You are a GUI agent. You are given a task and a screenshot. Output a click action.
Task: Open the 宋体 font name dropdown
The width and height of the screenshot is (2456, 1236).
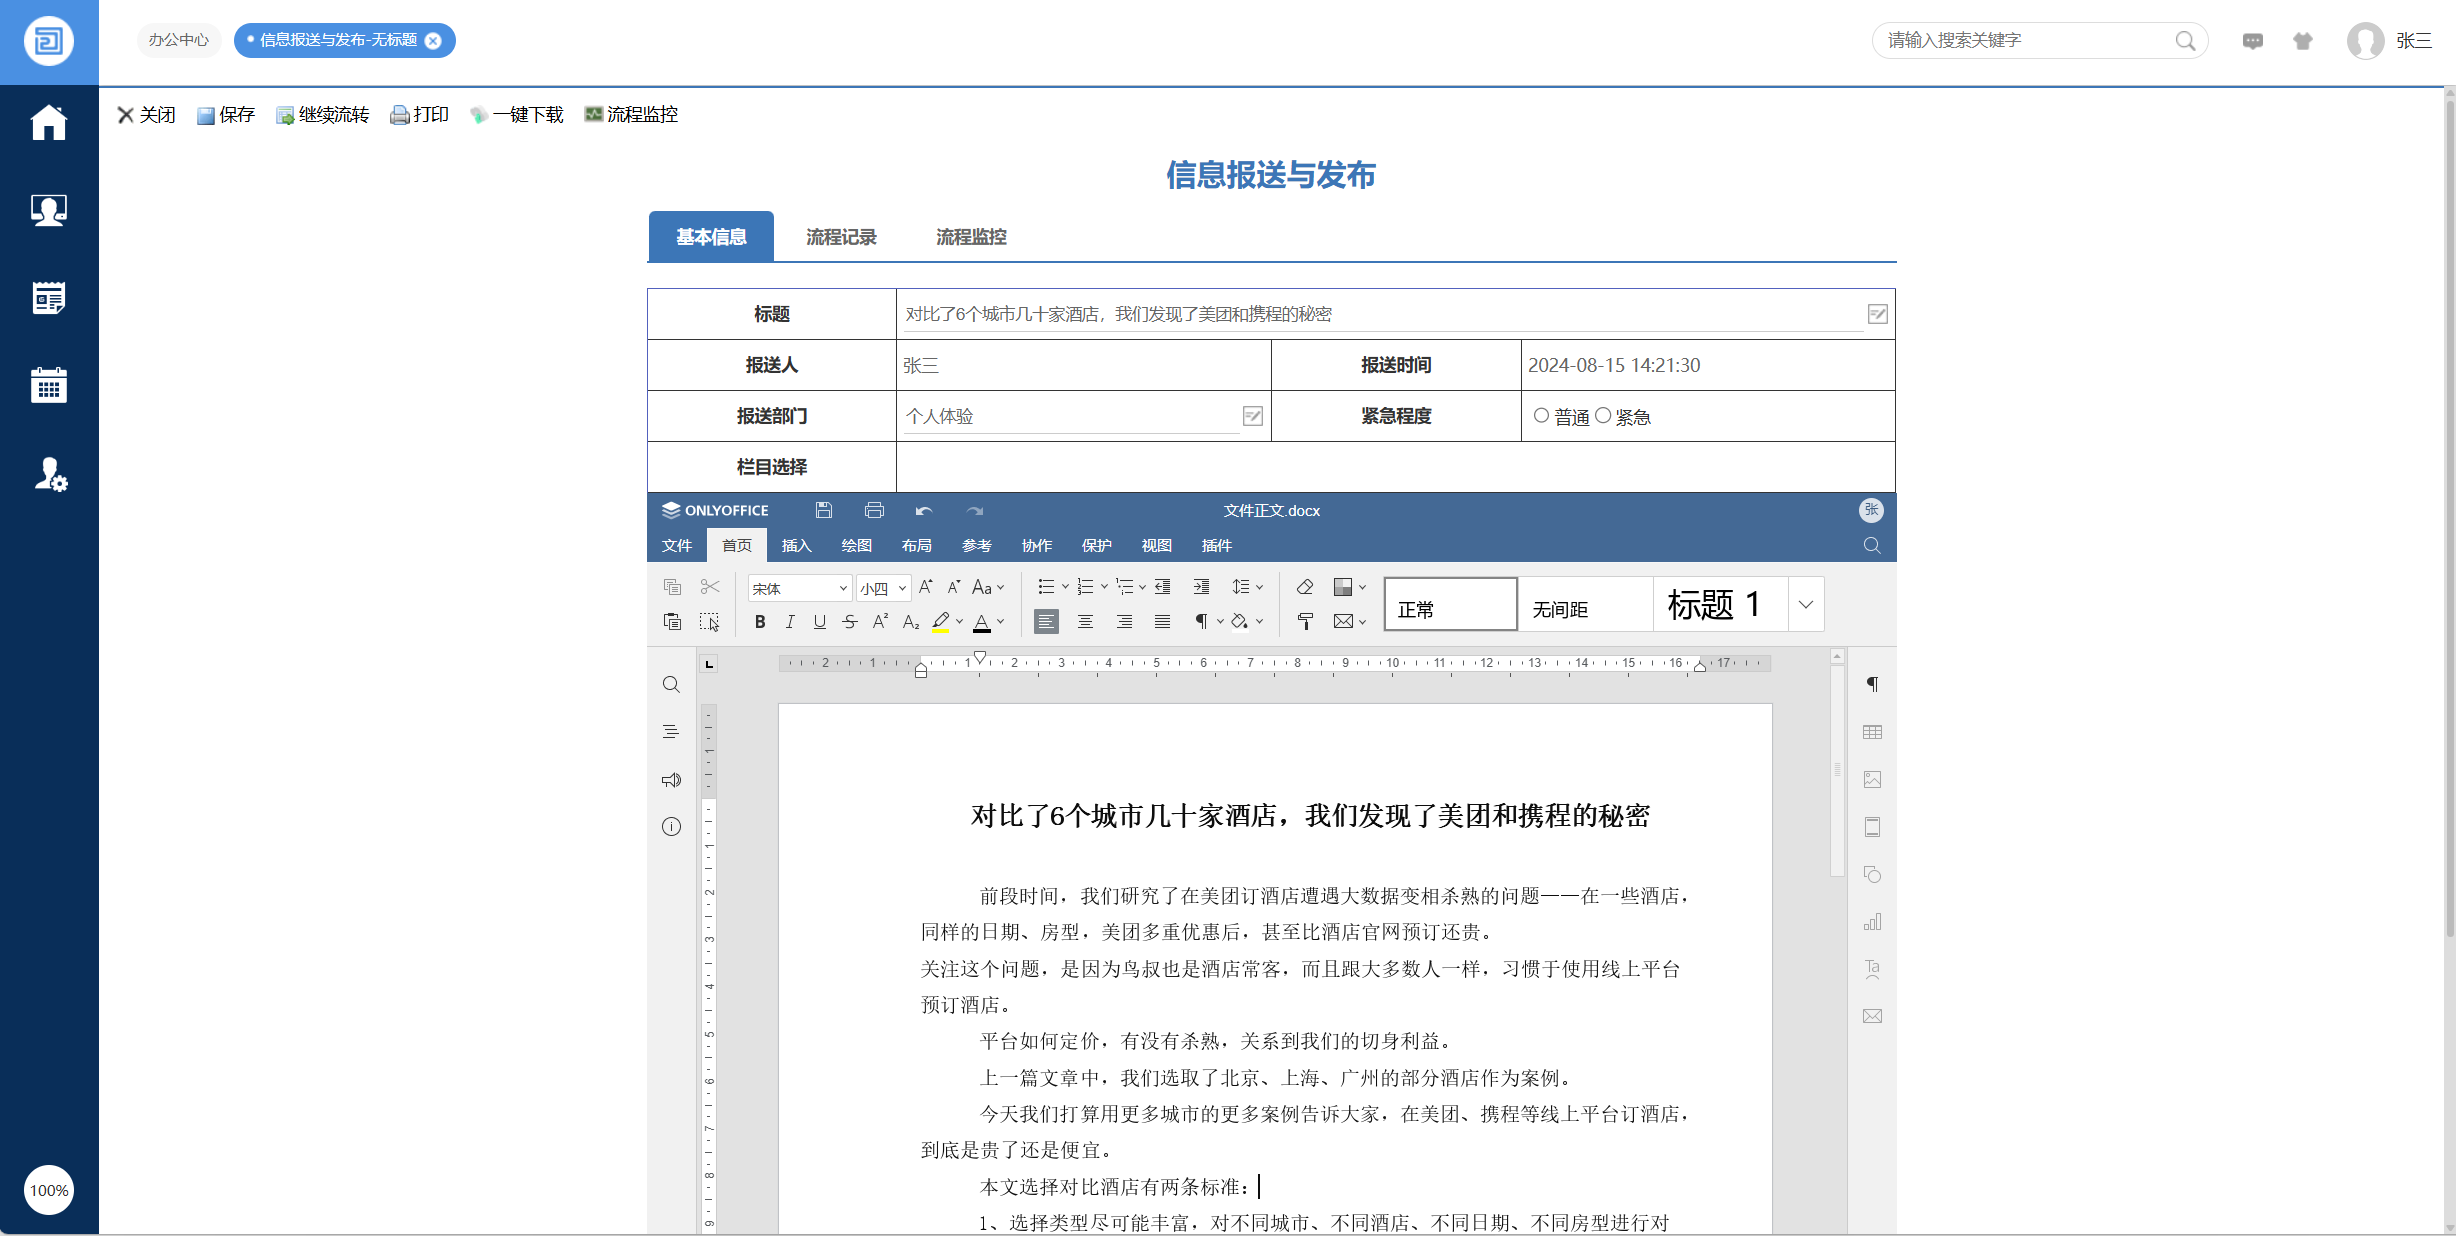[x=843, y=588]
